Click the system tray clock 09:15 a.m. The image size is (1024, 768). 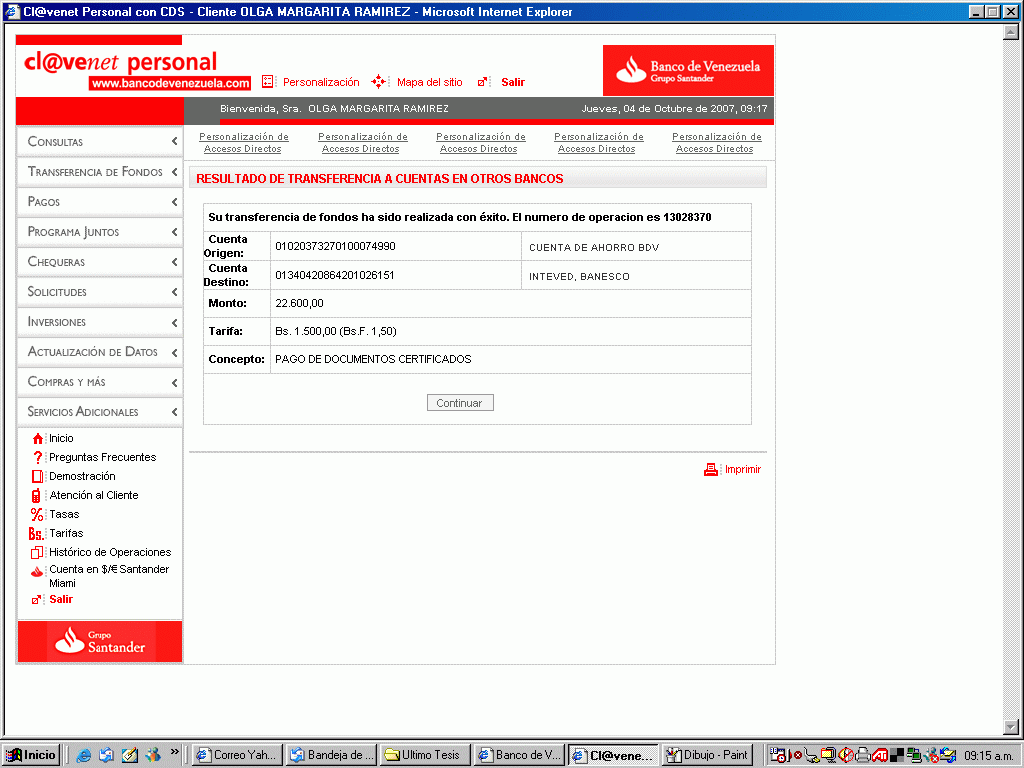(988, 756)
